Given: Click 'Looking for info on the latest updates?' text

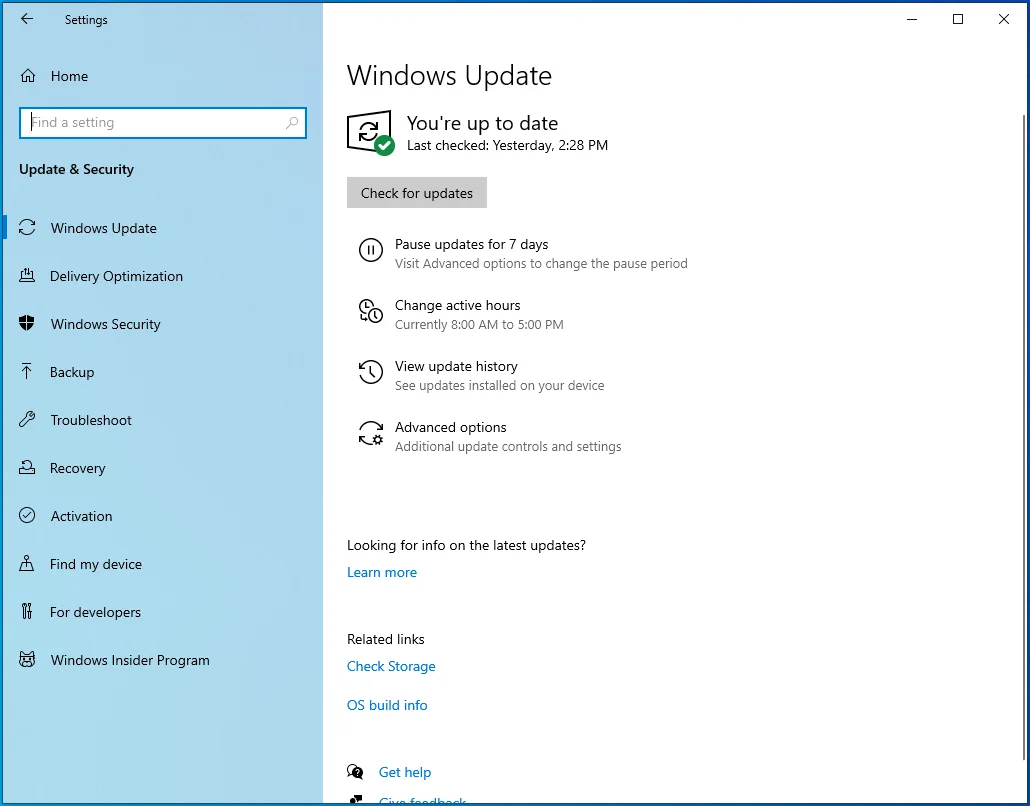Looking at the screenshot, I should coord(466,545).
